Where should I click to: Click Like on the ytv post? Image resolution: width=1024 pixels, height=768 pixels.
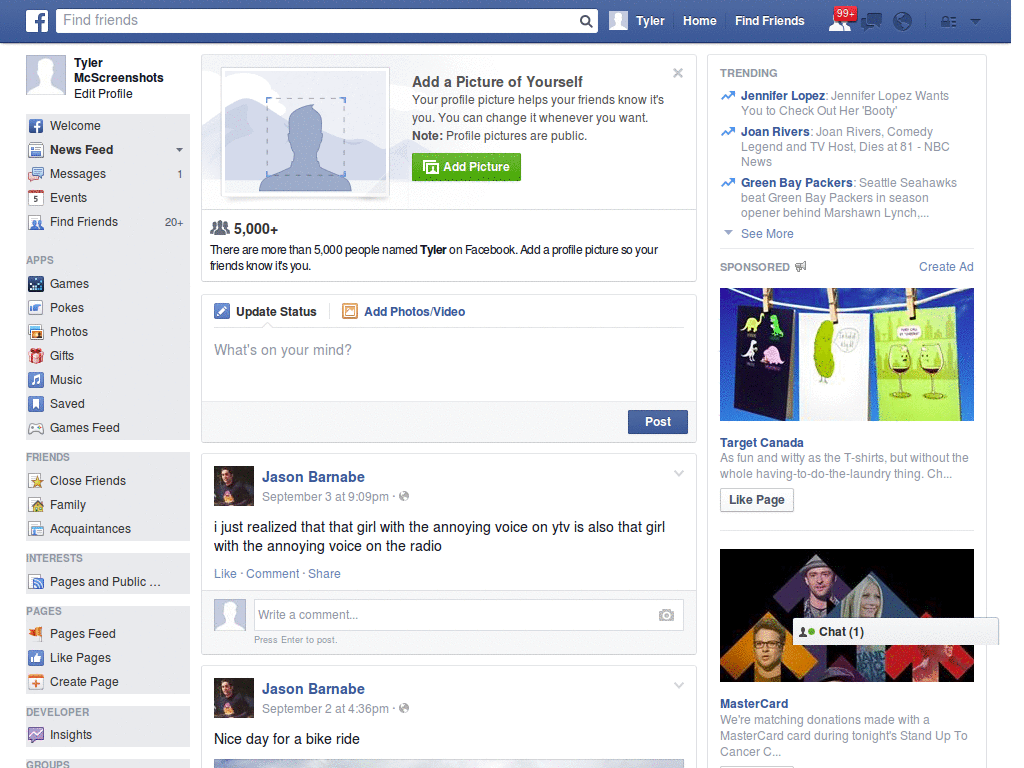[225, 573]
